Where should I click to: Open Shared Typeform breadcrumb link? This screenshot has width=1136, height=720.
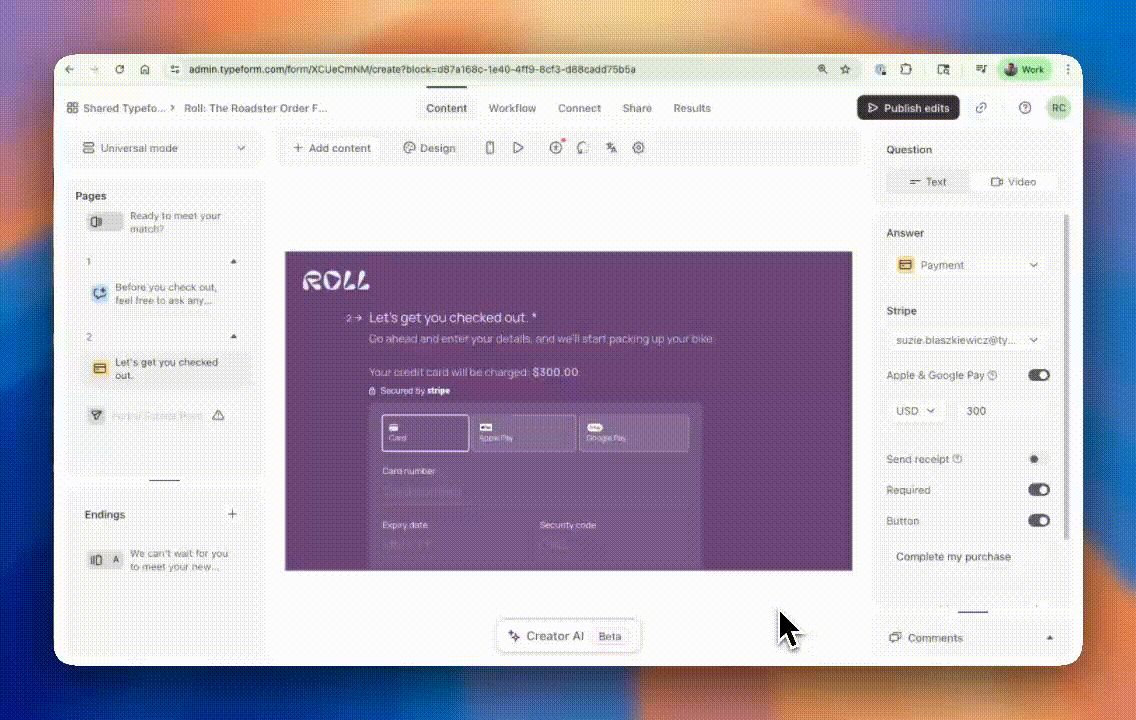(124, 108)
